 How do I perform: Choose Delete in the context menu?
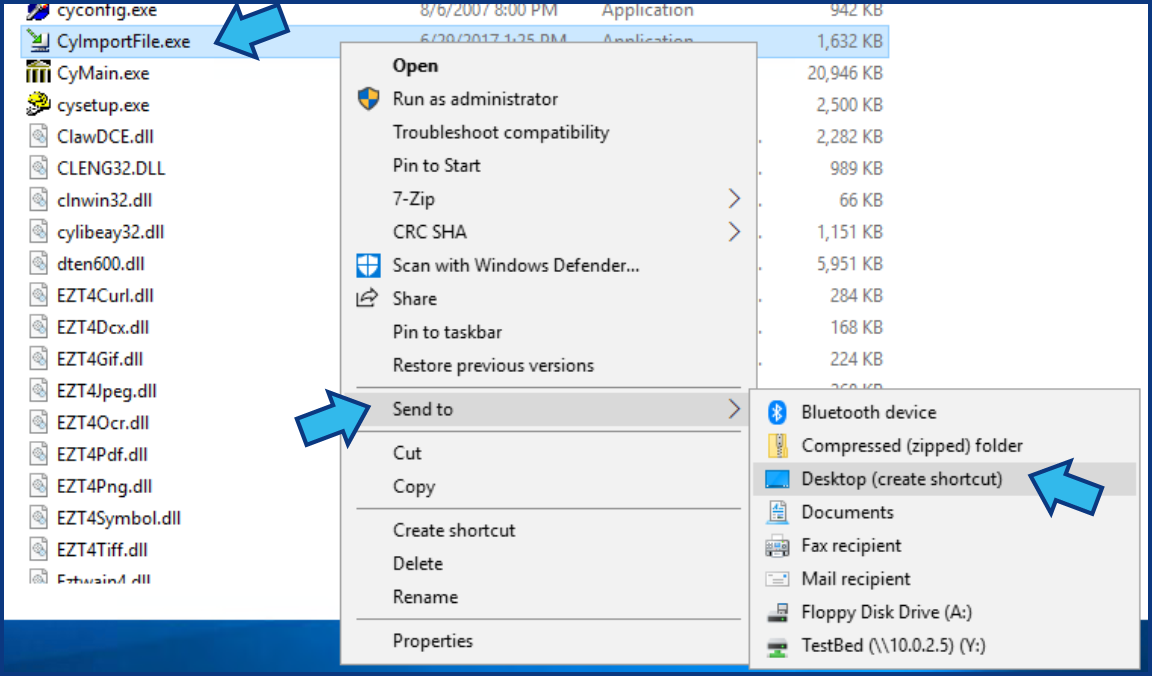coord(418,564)
